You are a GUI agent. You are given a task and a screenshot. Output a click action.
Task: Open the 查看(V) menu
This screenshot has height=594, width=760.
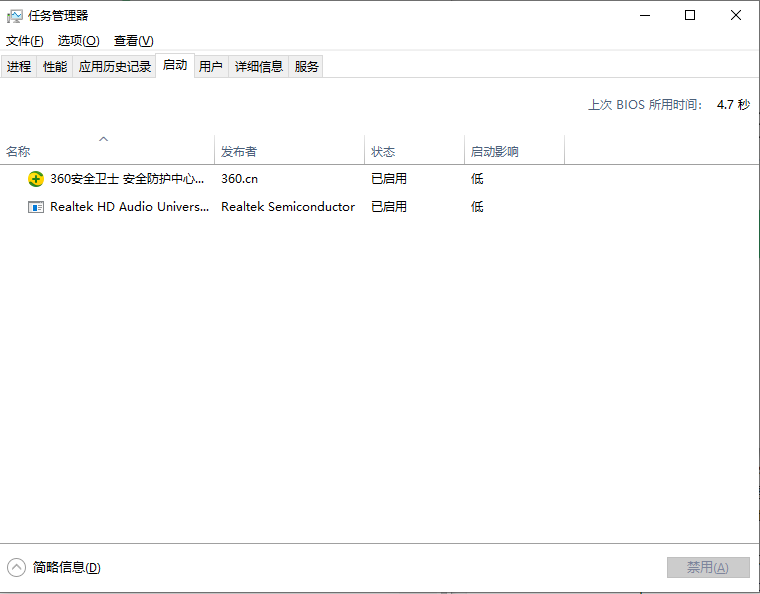point(134,41)
